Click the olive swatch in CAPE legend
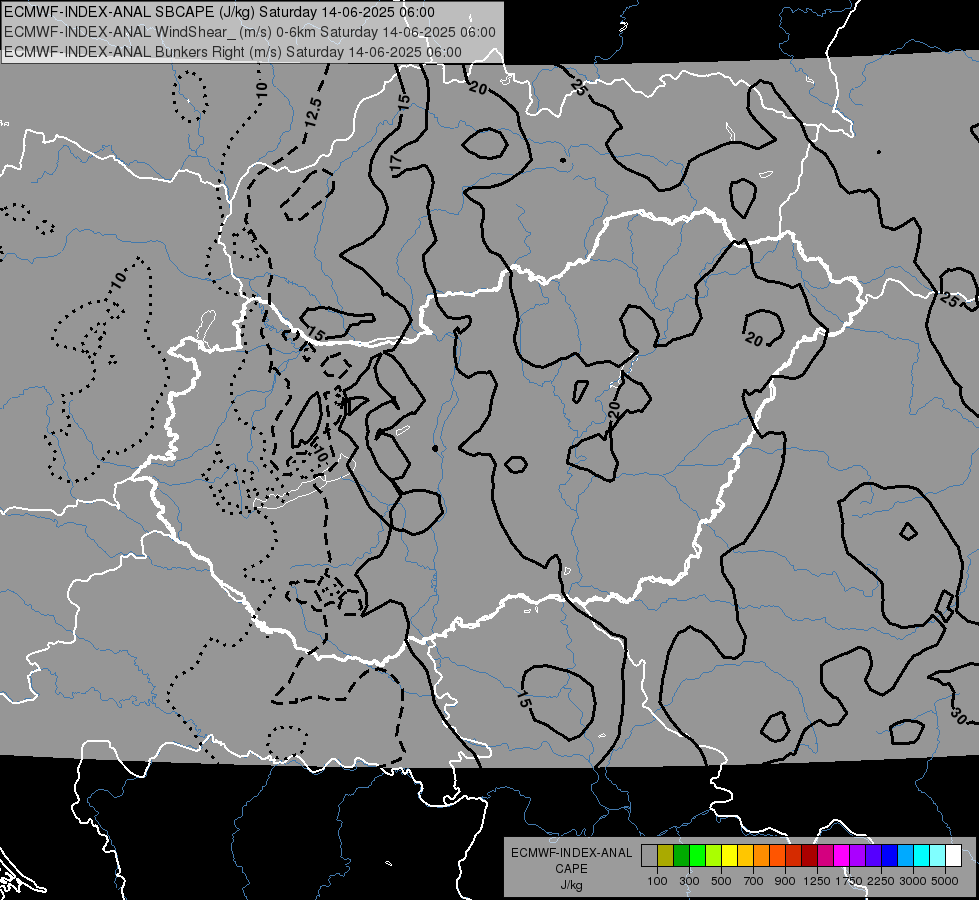Image resolution: width=979 pixels, height=900 pixels. 666,856
